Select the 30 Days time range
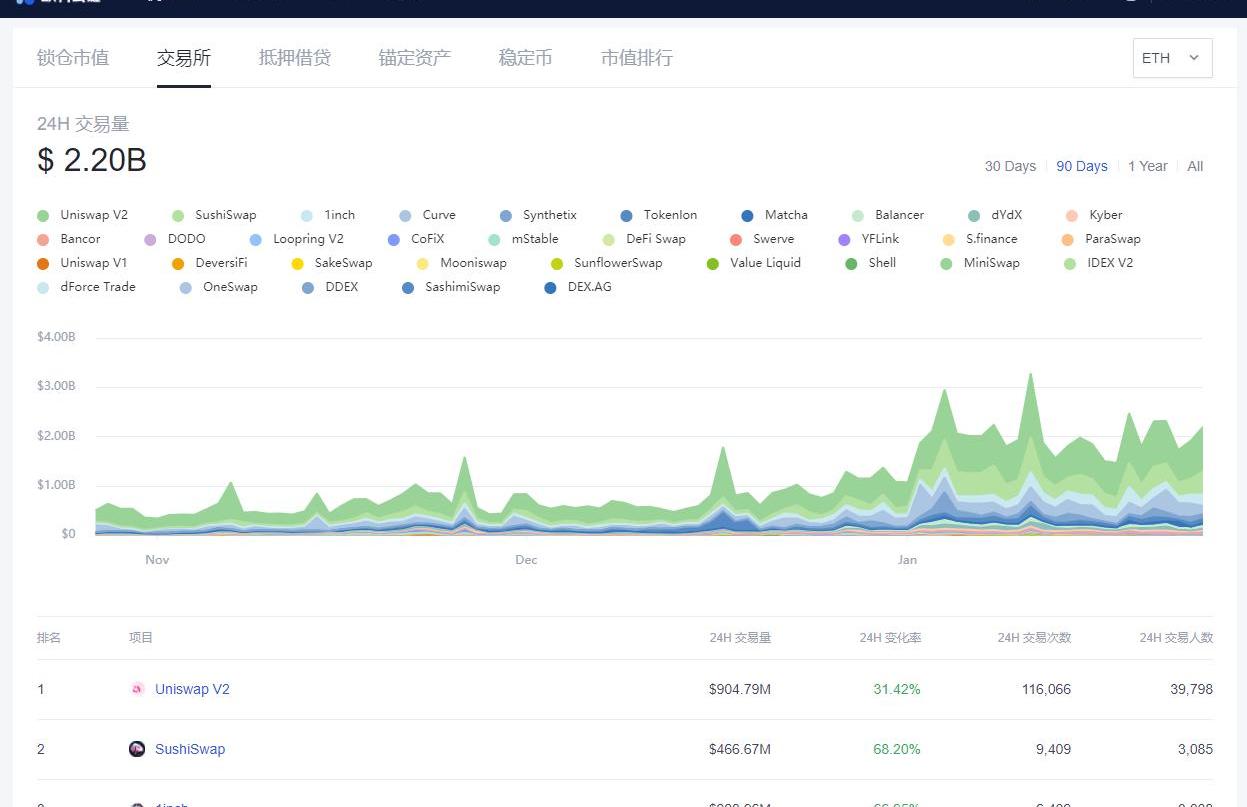 pyautogui.click(x=1010, y=166)
